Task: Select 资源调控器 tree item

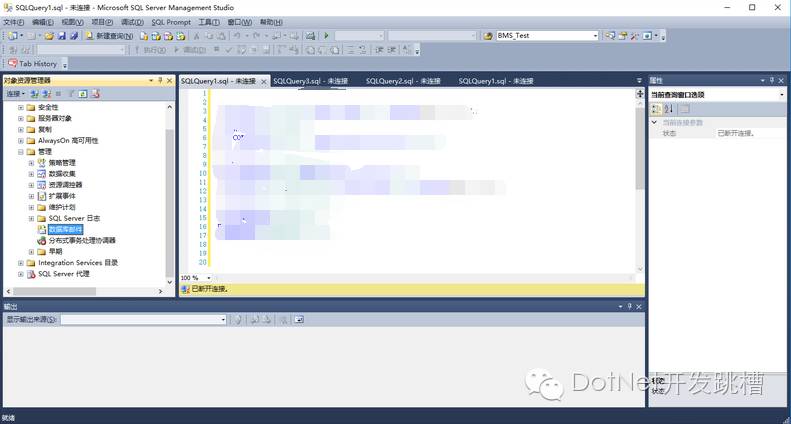Action: [65, 185]
